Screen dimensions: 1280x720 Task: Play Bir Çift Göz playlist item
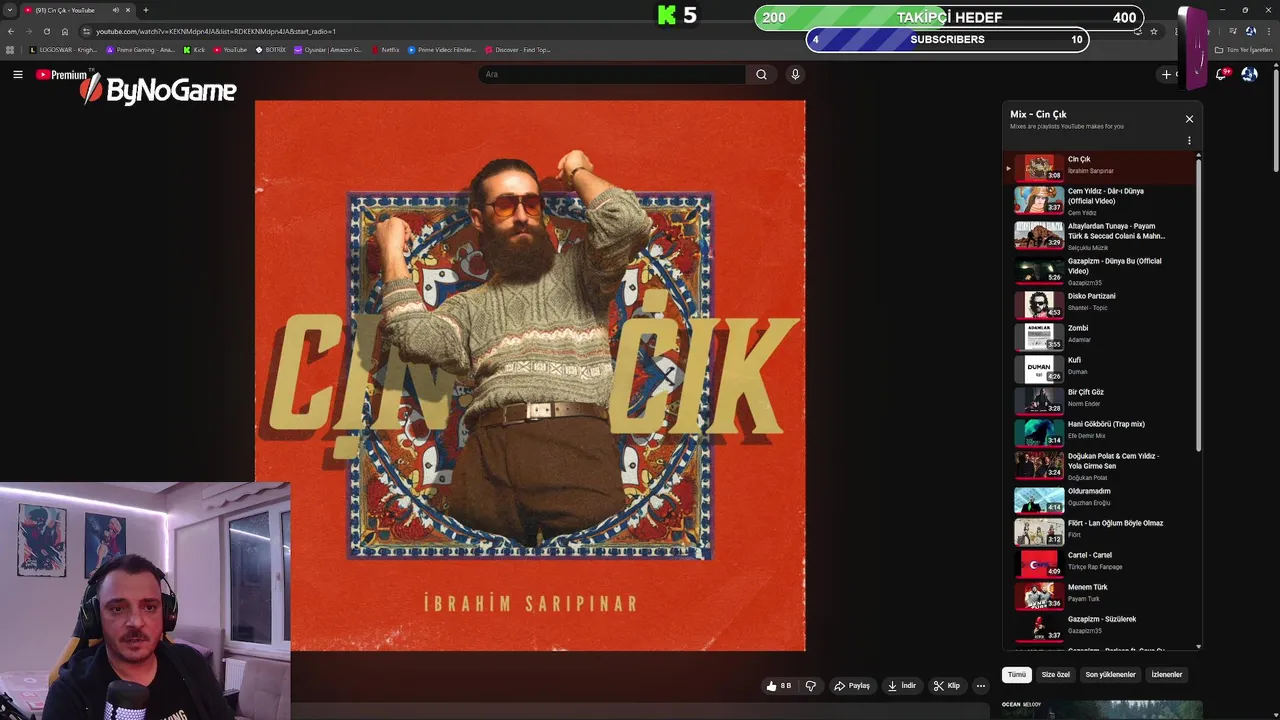pyautogui.click(x=1099, y=399)
